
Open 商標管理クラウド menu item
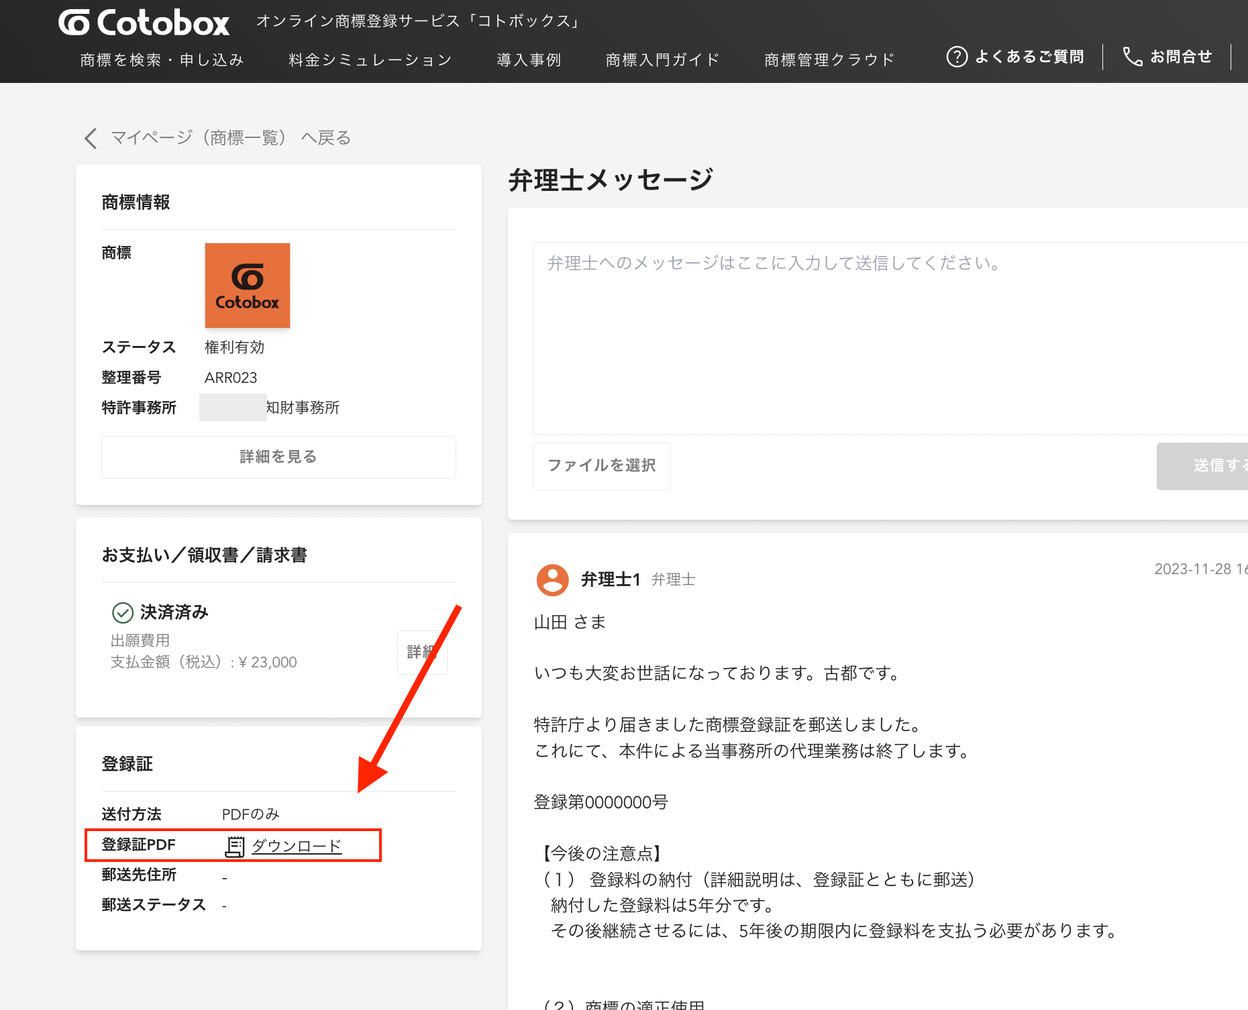point(829,60)
